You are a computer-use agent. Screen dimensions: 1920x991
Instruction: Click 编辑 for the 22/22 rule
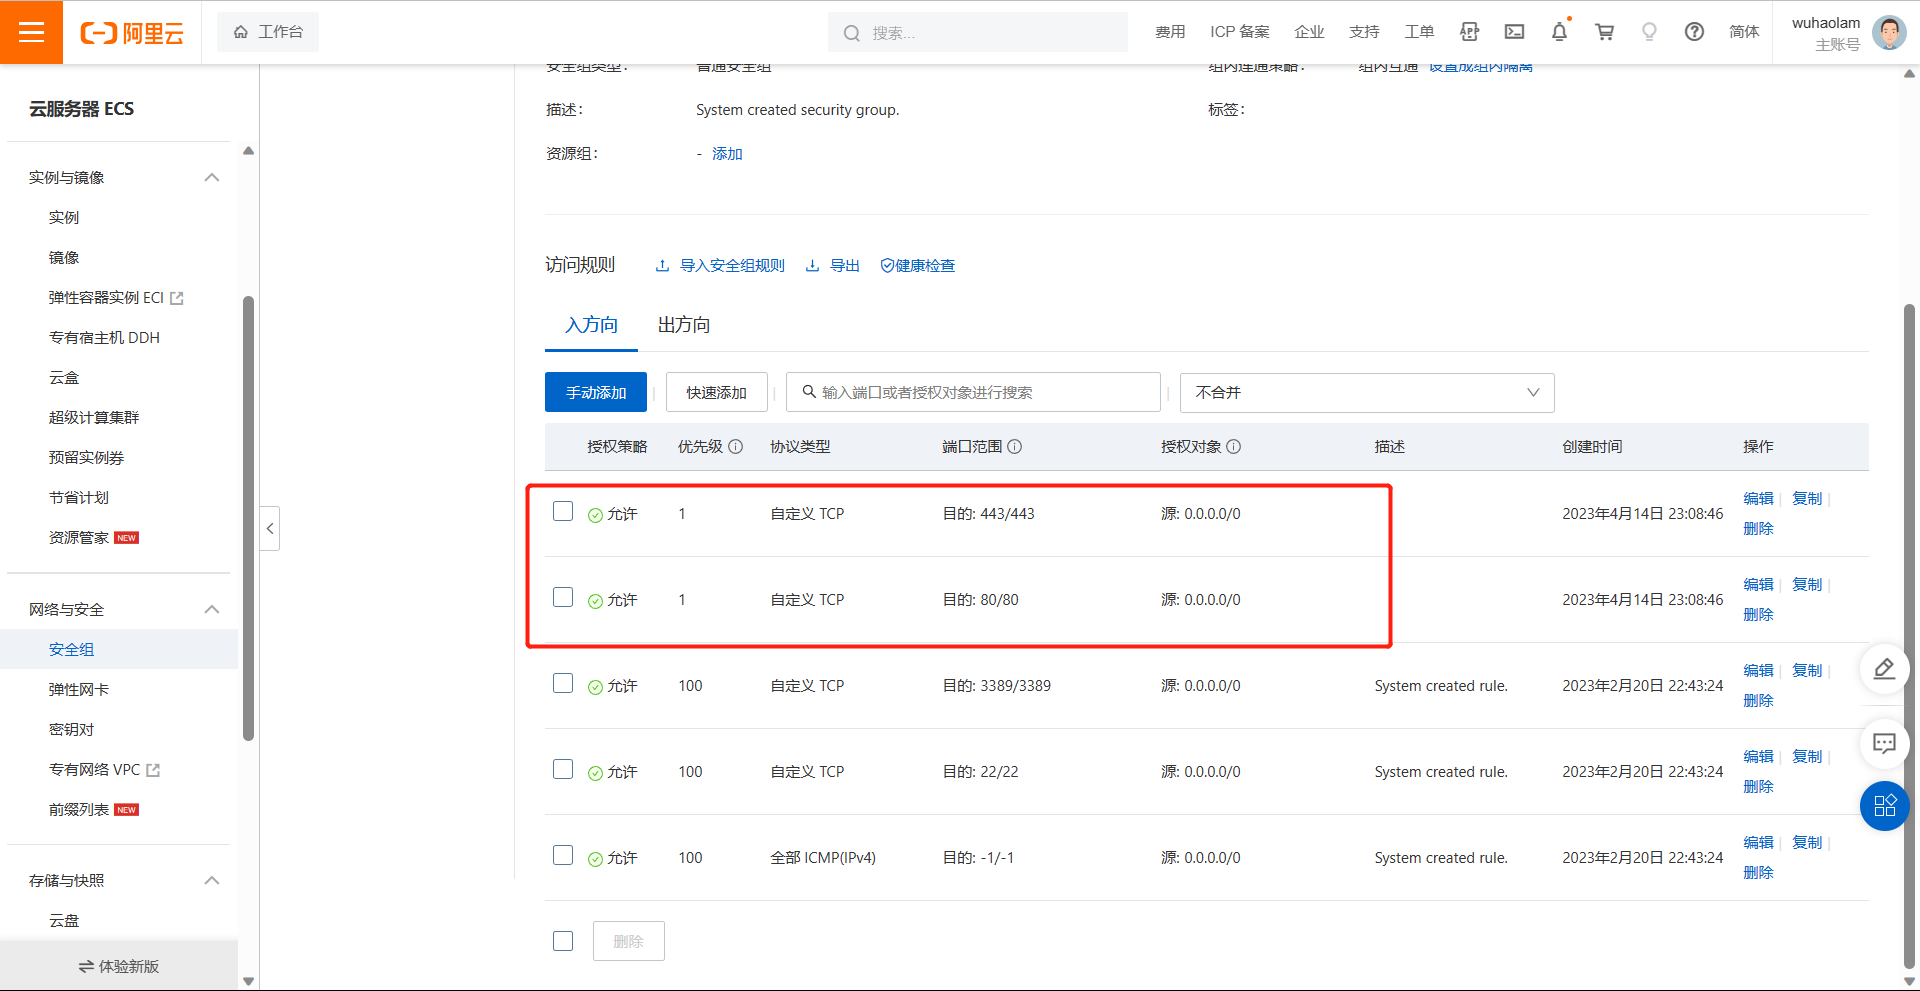[x=1758, y=757]
